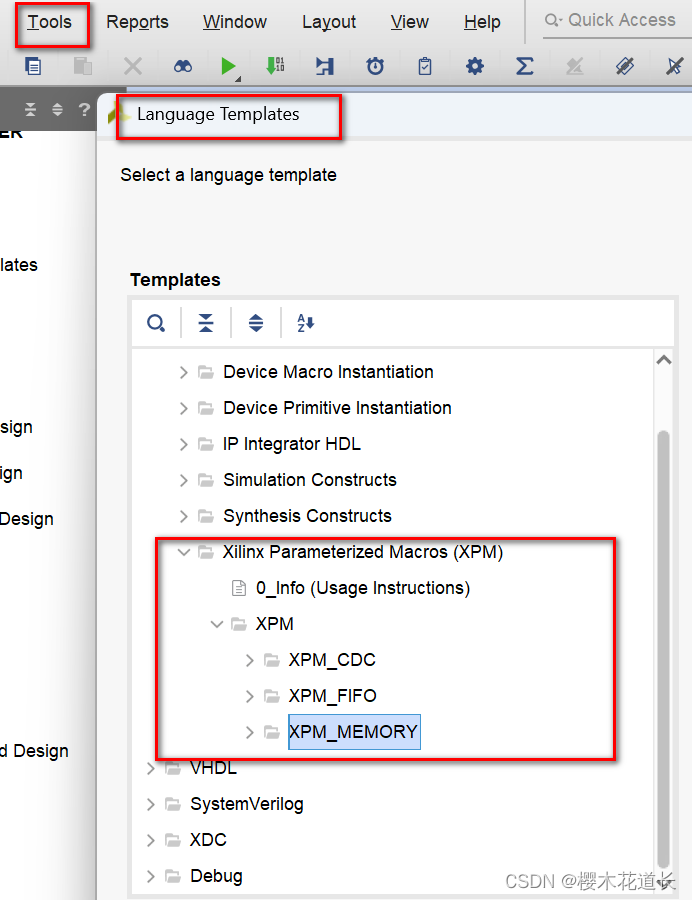The image size is (692, 900).
Task: Expand the SystemVerilog folder
Action: pos(150,805)
